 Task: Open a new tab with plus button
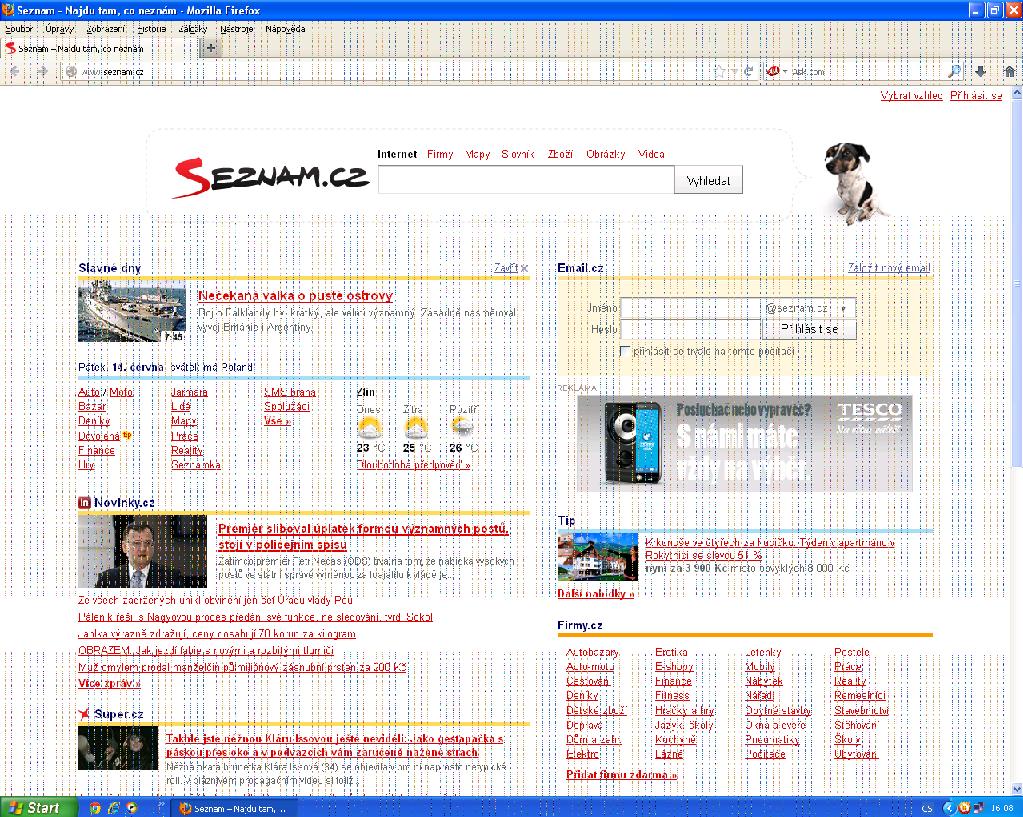tap(210, 48)
